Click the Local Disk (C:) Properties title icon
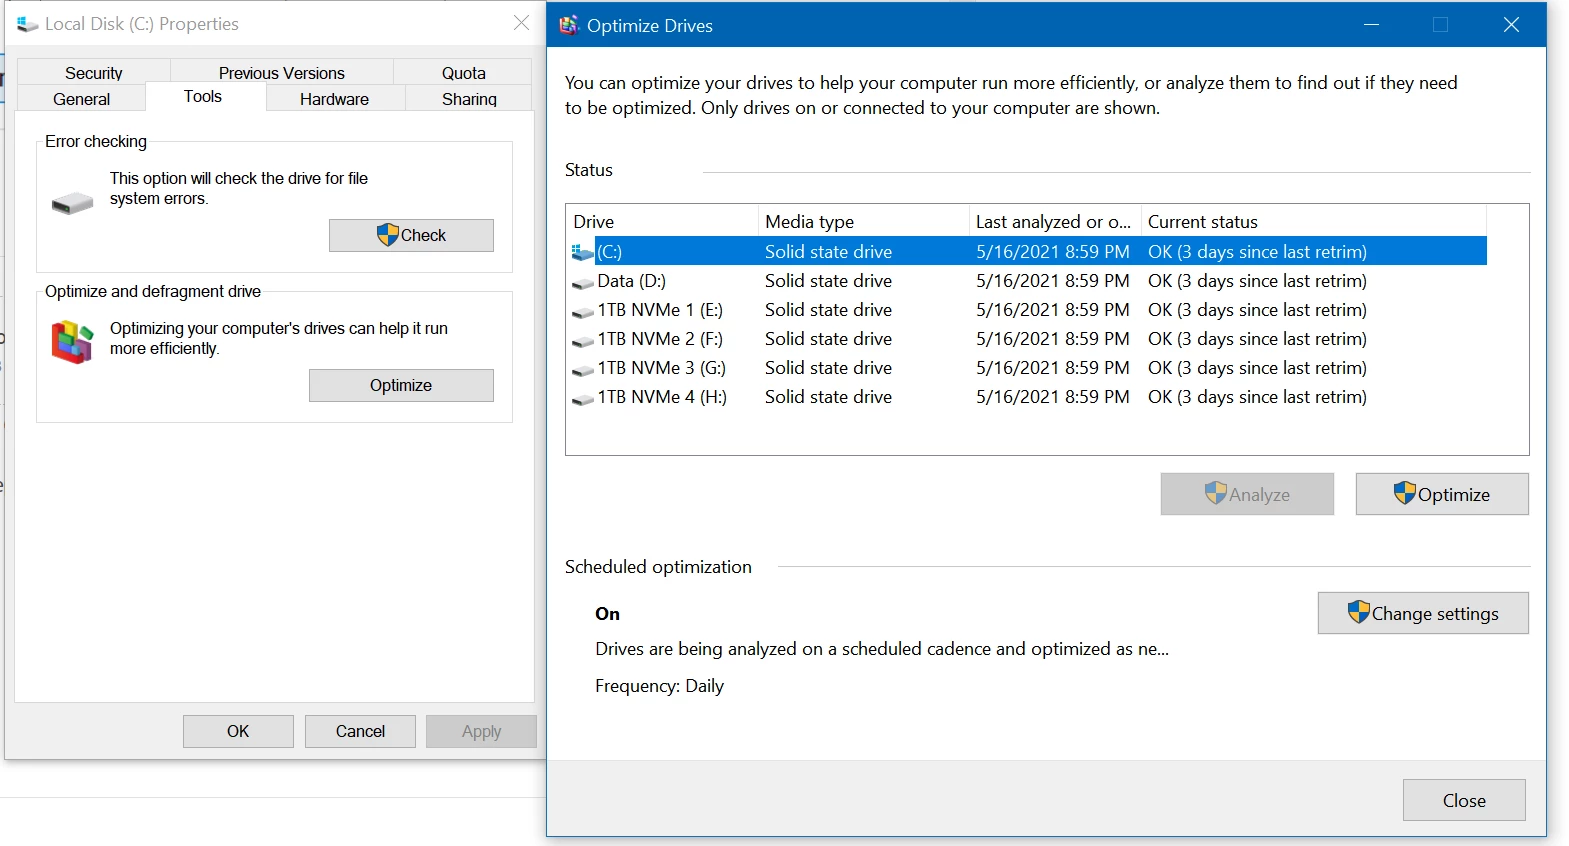This screenshot has width=1569, height=846. [27, 24]
